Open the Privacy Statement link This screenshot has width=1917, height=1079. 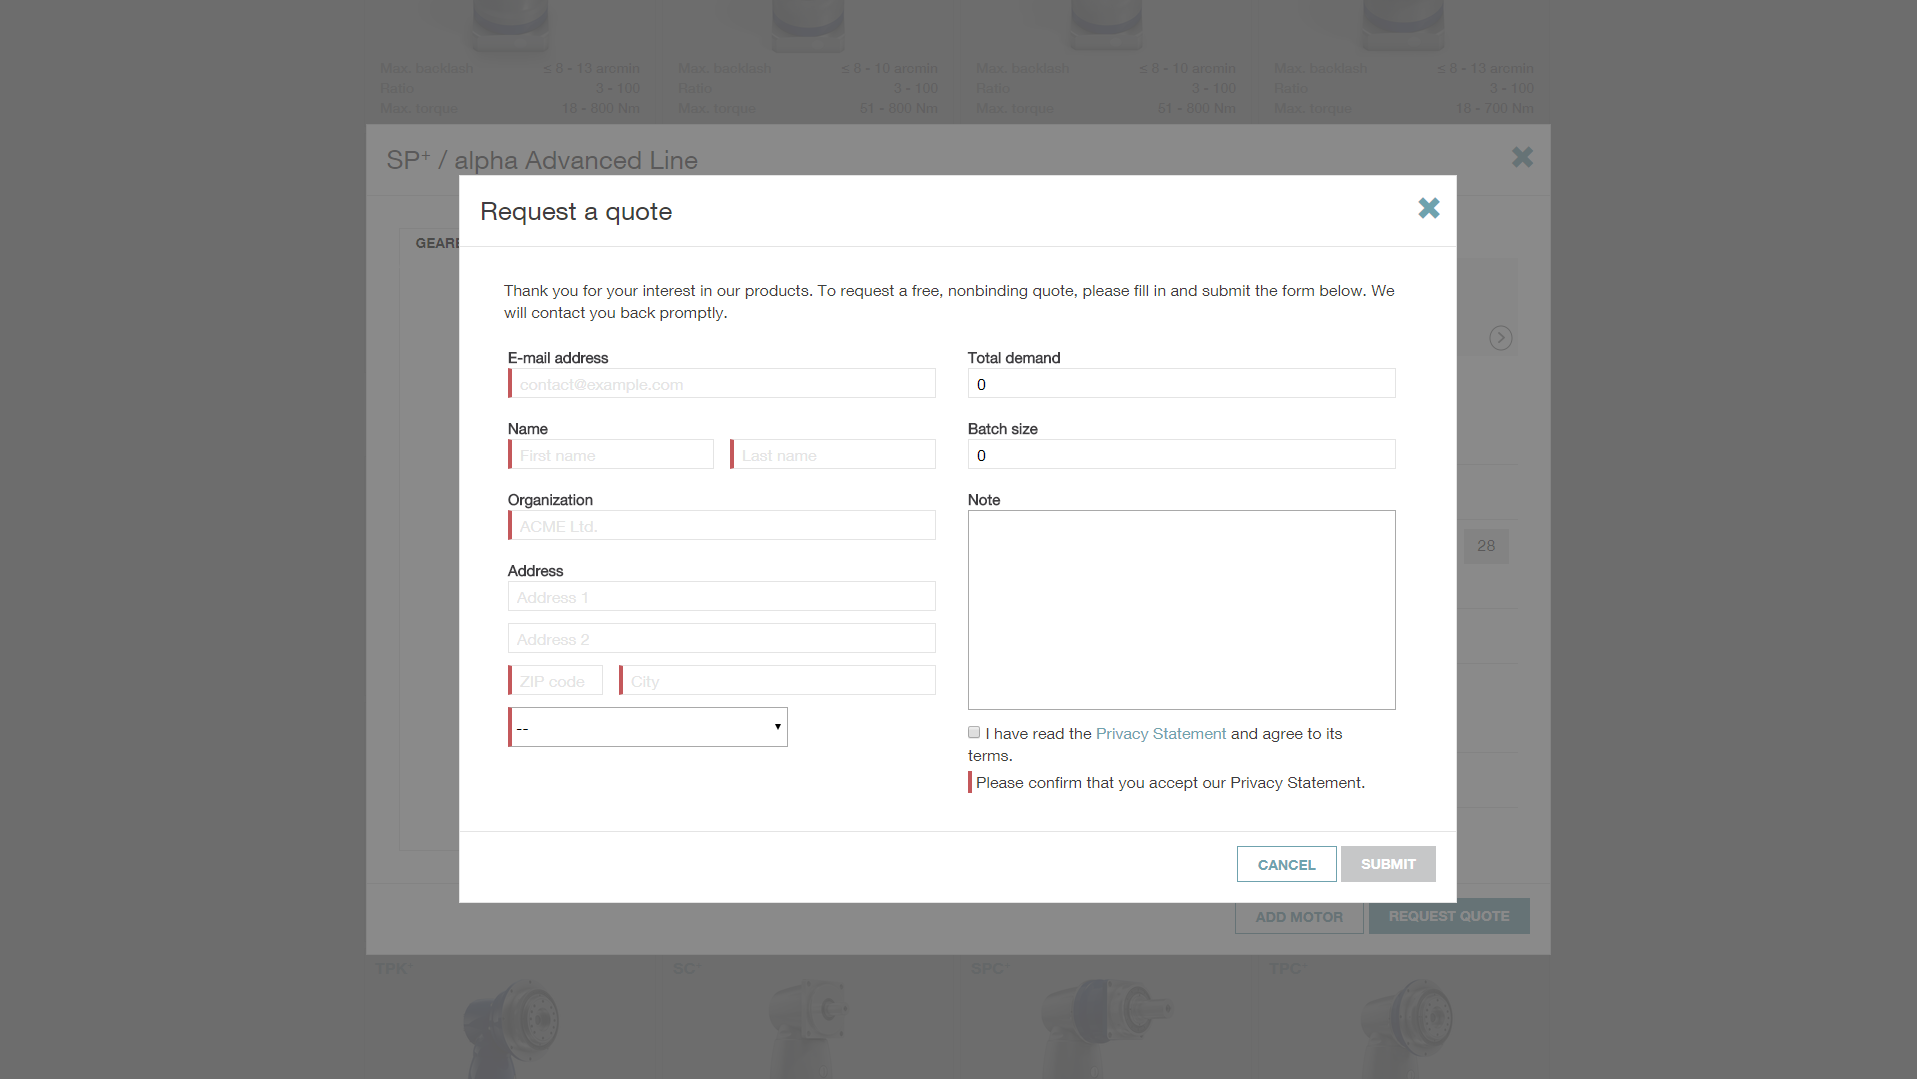tap(1160, 734)
